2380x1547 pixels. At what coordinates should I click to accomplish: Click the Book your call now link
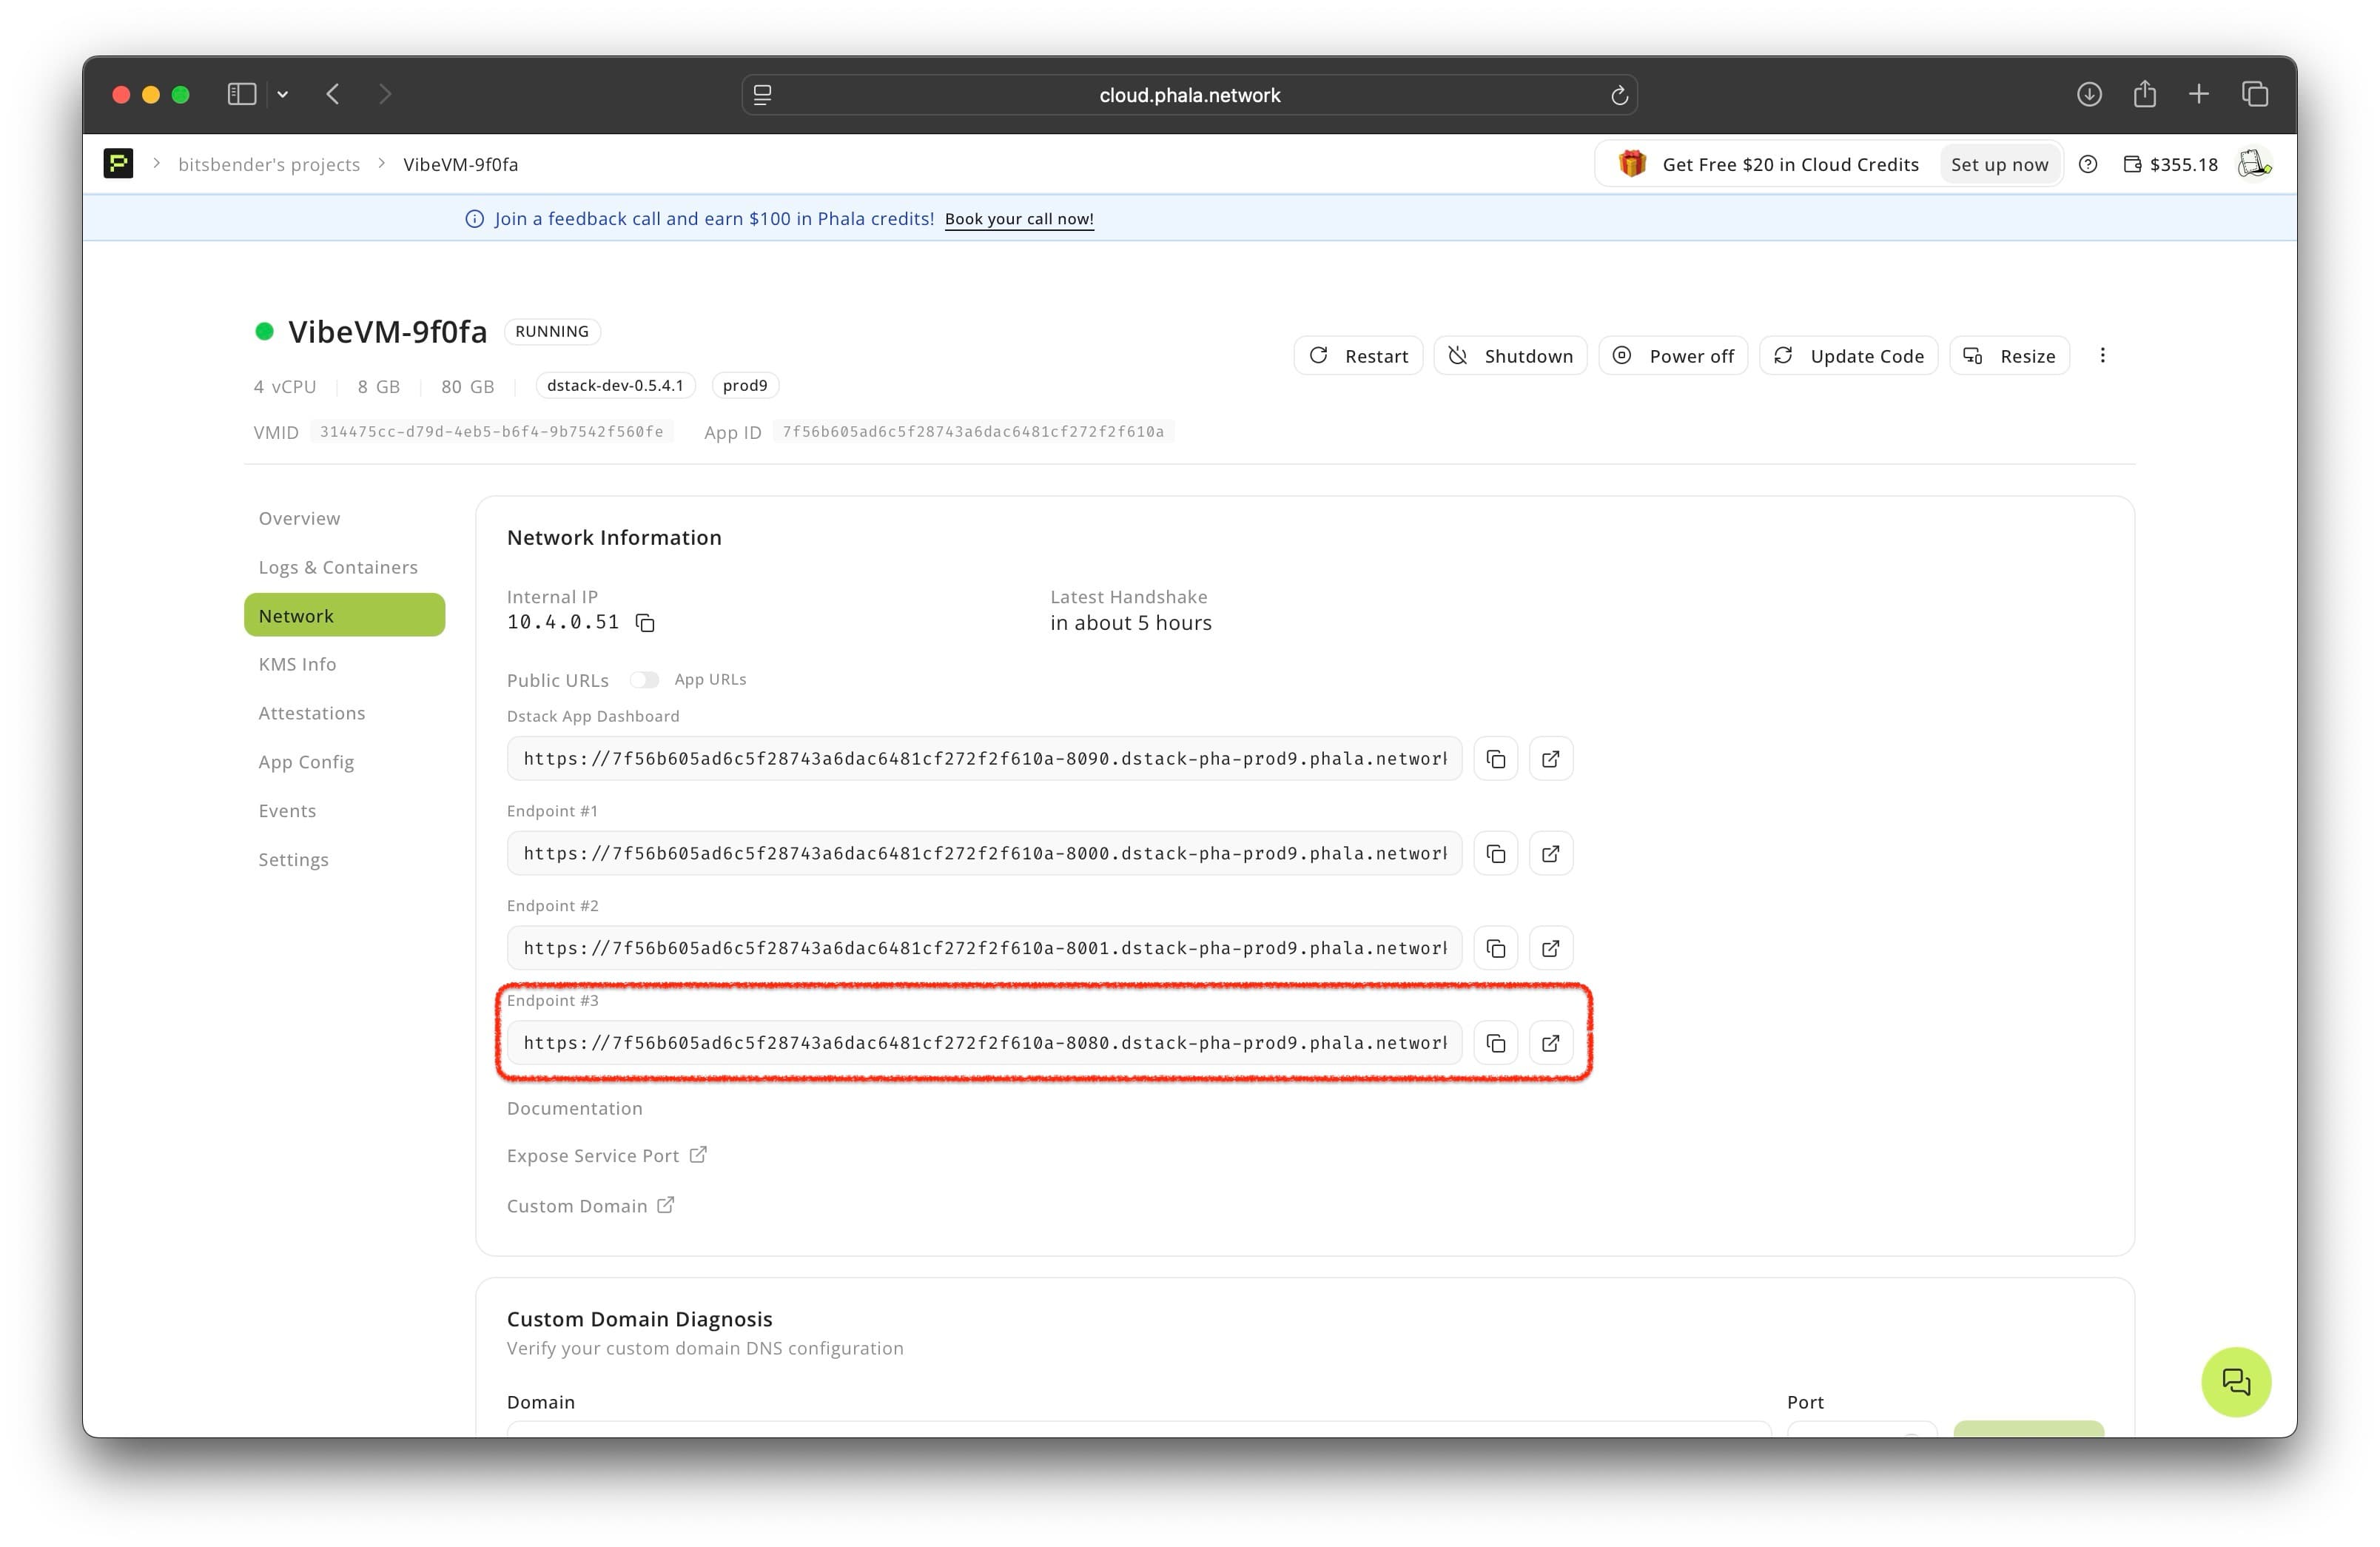(1018, 219)
